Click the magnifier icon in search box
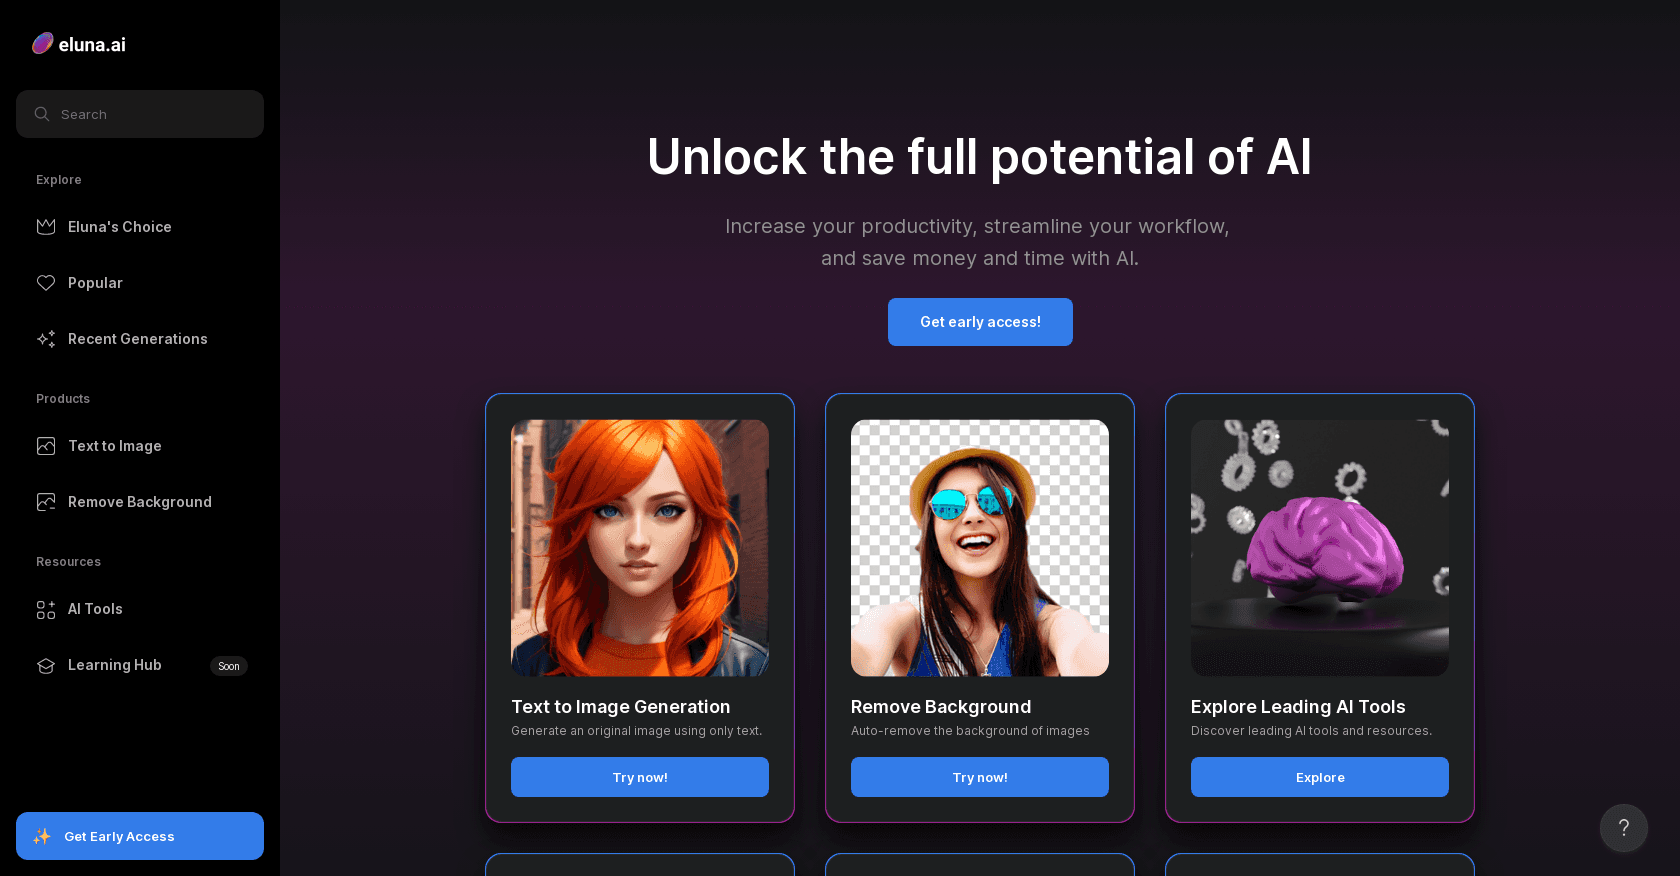This screenshot has width=1680, height=876. pos(42,114)
